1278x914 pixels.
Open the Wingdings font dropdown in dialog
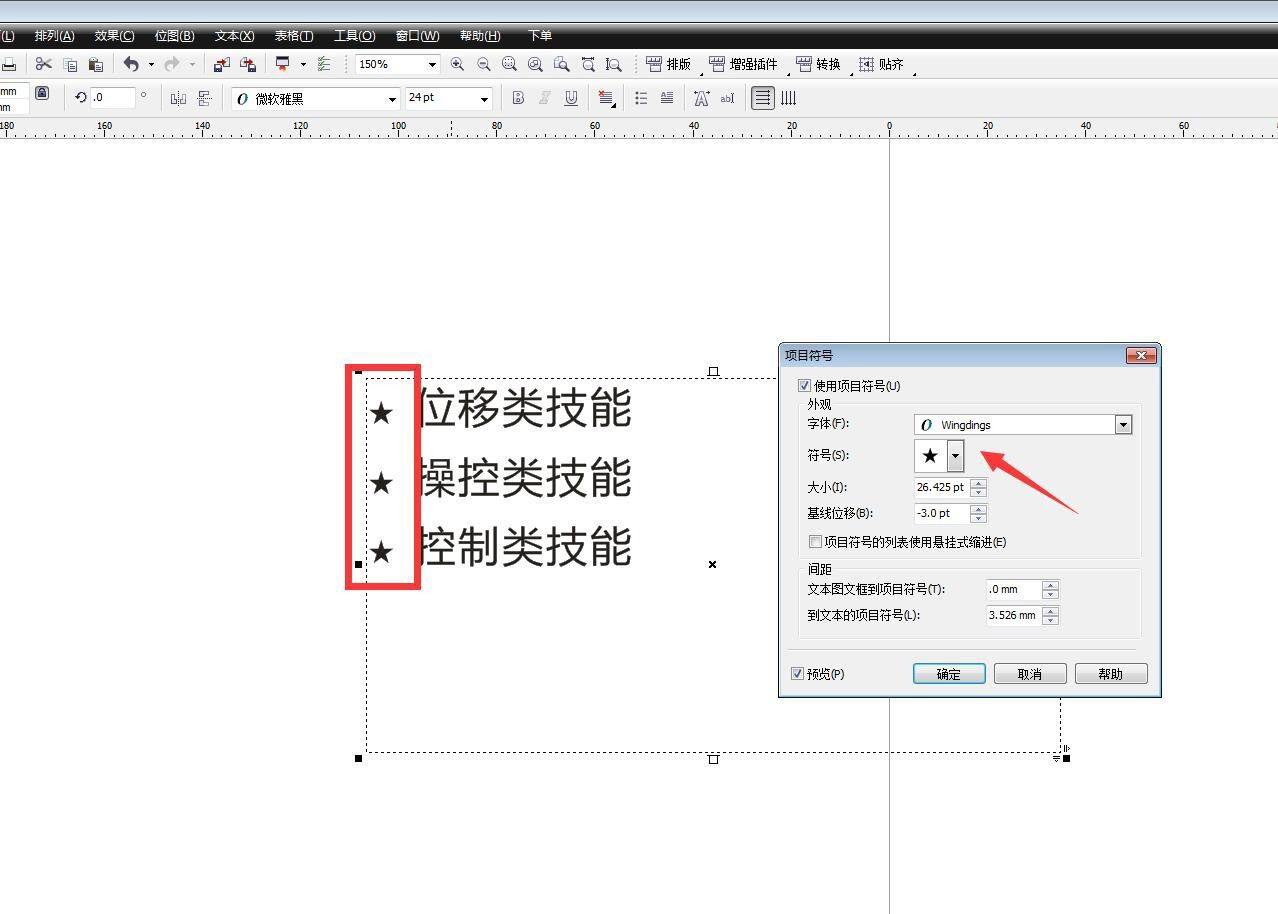coord(1123,425)
